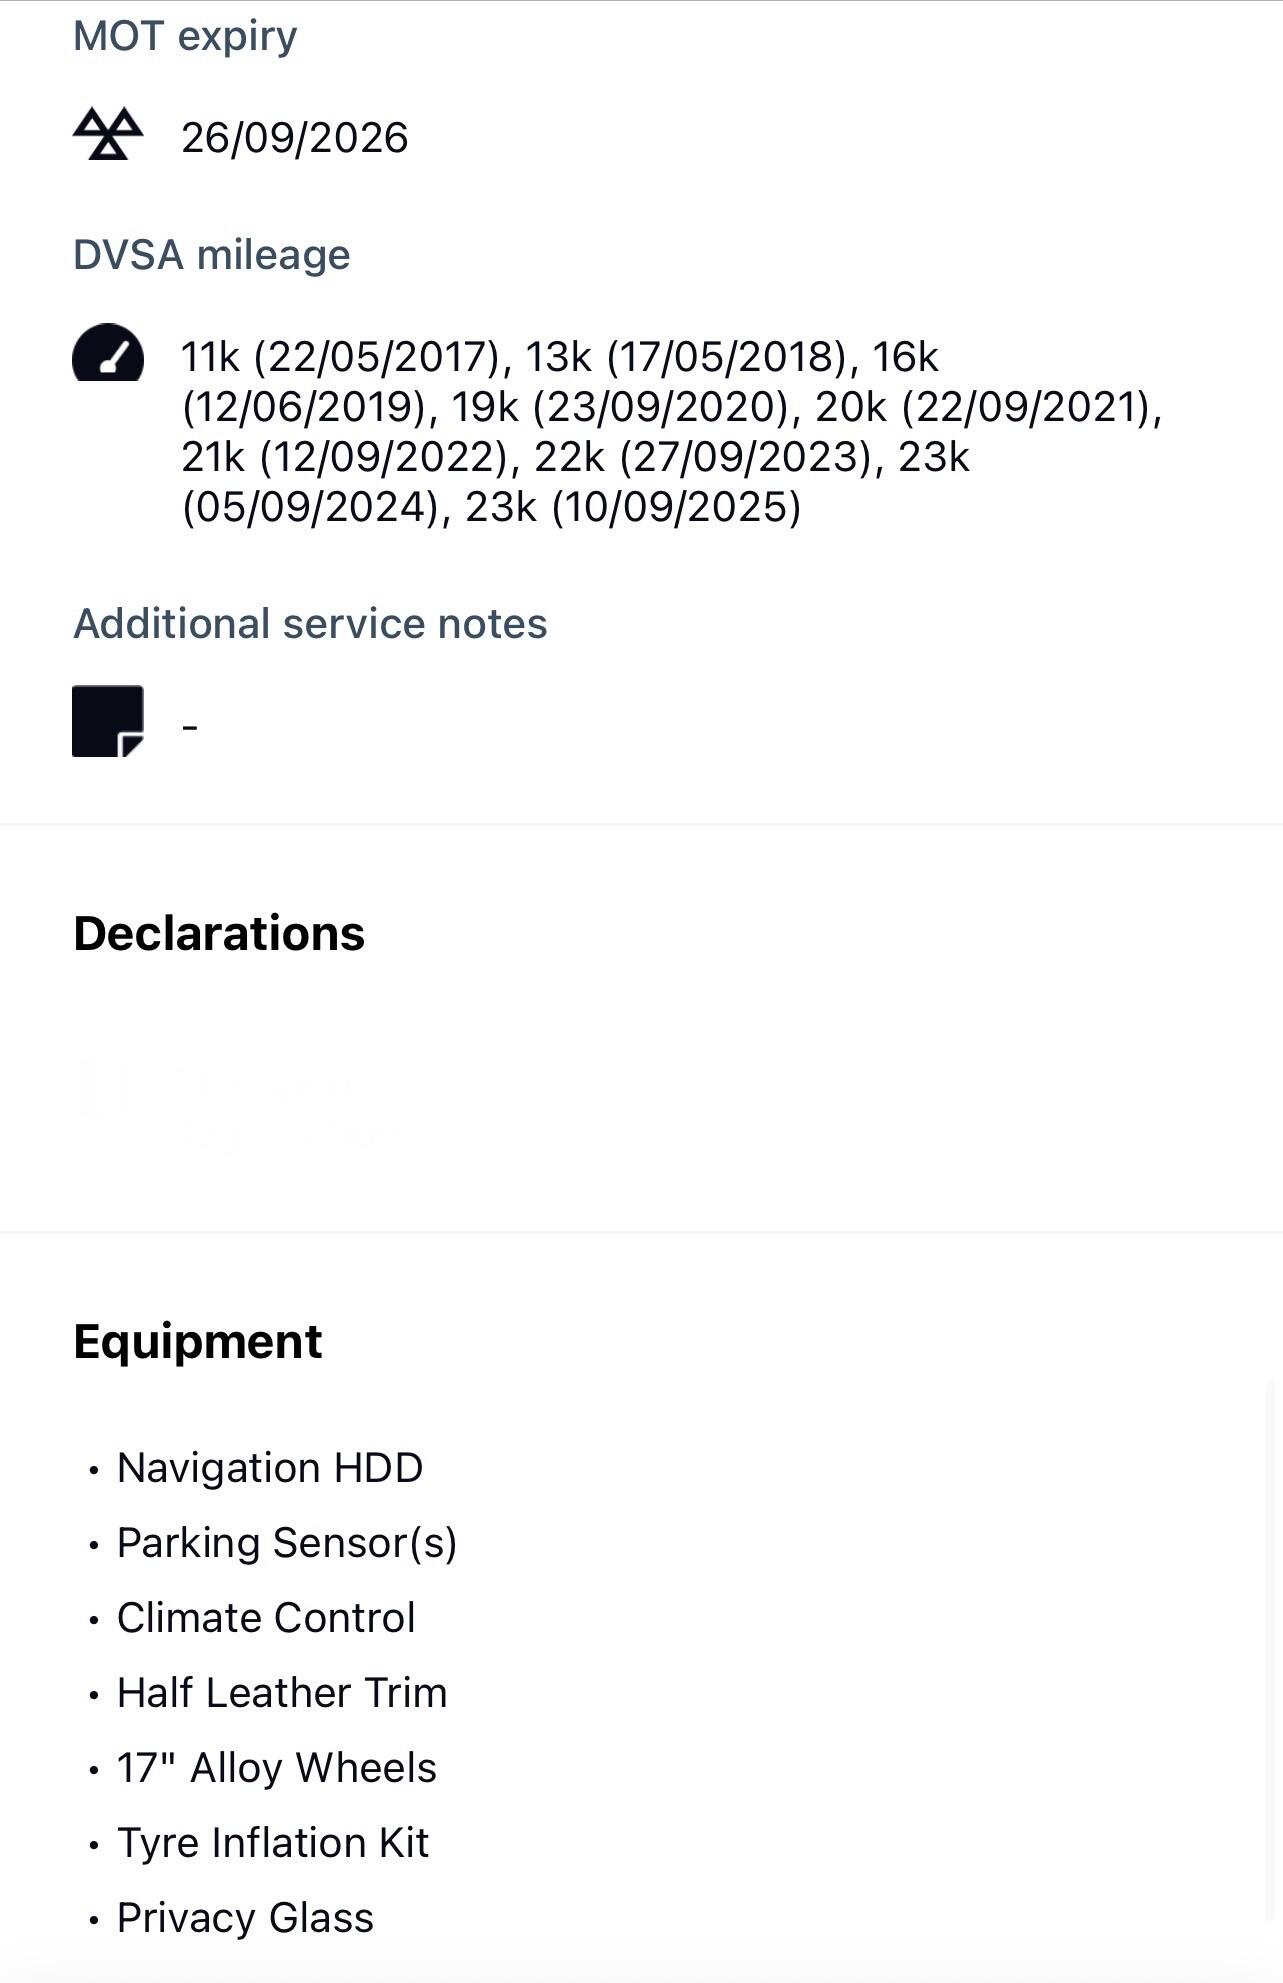1283x1983 pixels.
Task: Click the page scrollbar on right edge
Action: click(1270, 1650)
